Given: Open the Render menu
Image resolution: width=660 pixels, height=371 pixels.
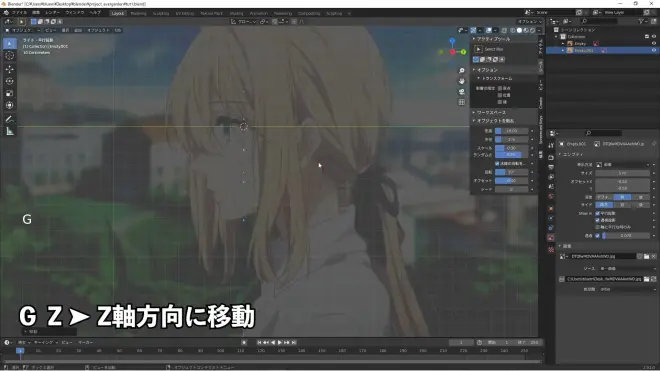Looking at the screenshot, I should coord(53,13).
